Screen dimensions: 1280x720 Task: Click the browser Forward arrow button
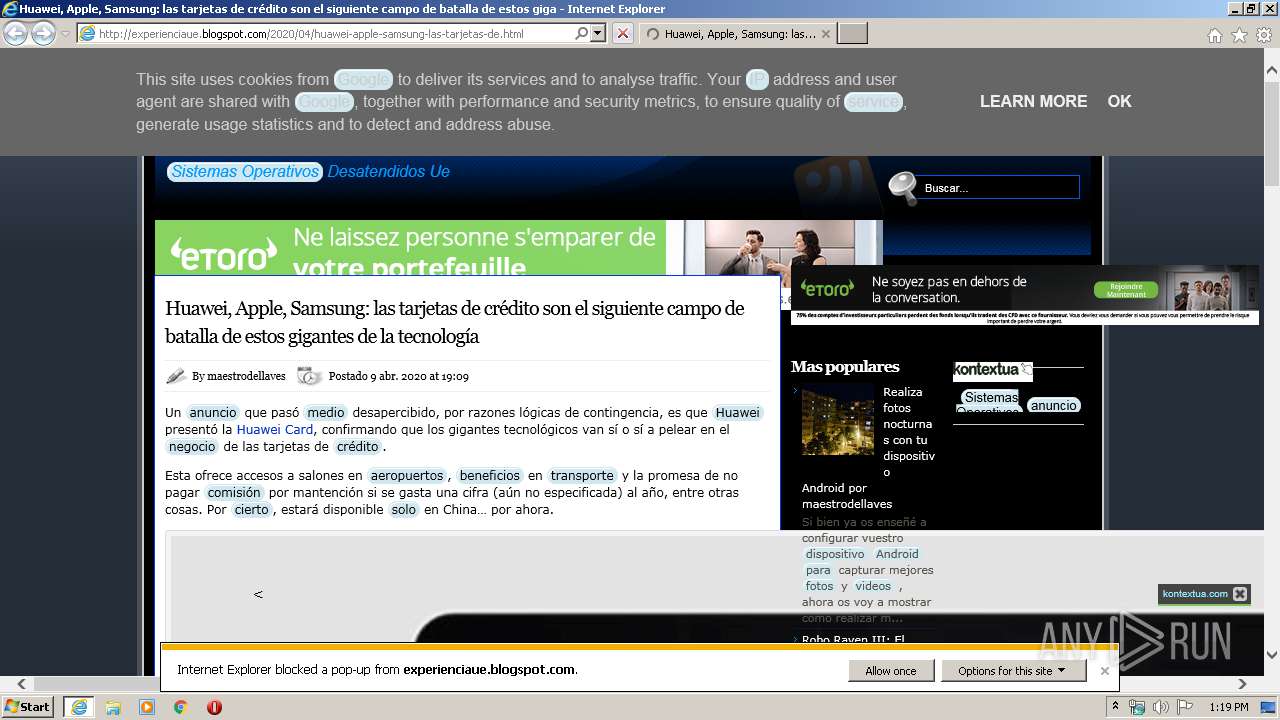pos(43,33)
